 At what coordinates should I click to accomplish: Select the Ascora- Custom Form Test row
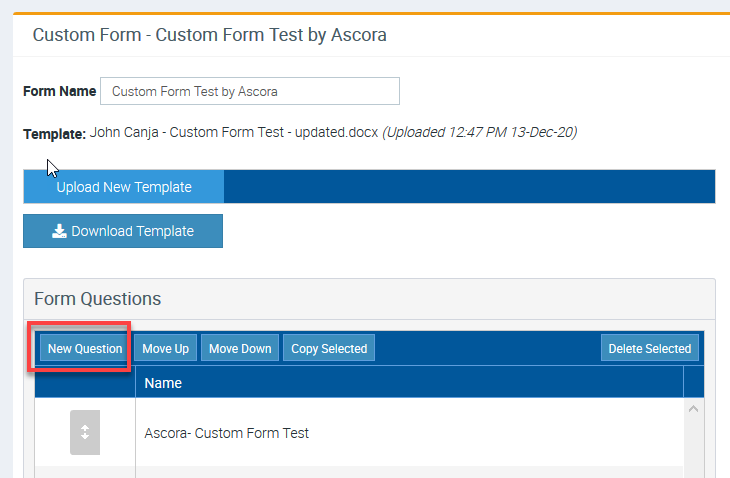click(x=300, y=433)
